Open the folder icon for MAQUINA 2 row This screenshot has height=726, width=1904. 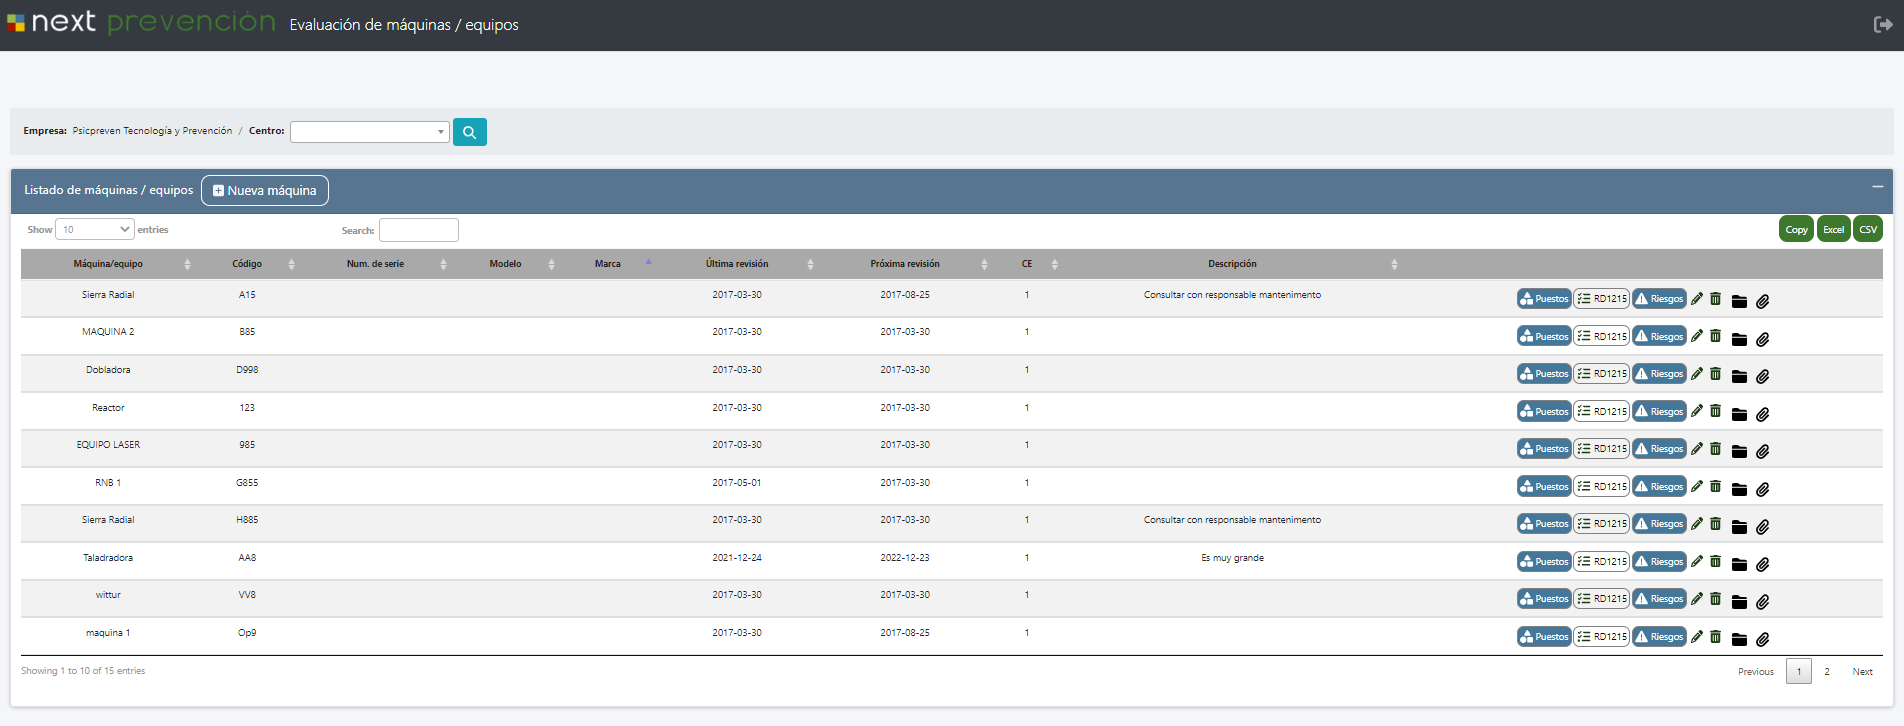tap(1739, 339)
